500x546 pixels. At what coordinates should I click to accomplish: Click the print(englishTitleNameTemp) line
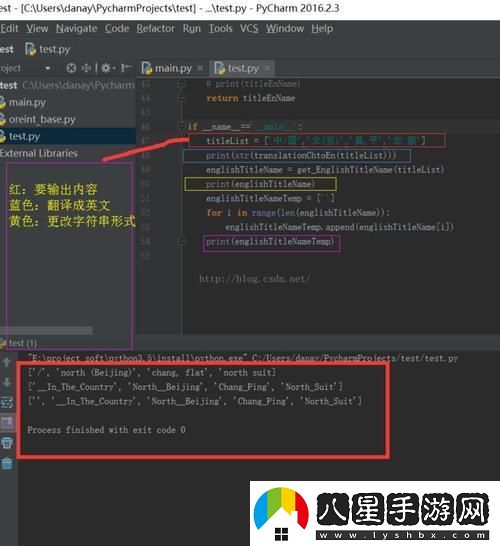[x=270, y=241]
